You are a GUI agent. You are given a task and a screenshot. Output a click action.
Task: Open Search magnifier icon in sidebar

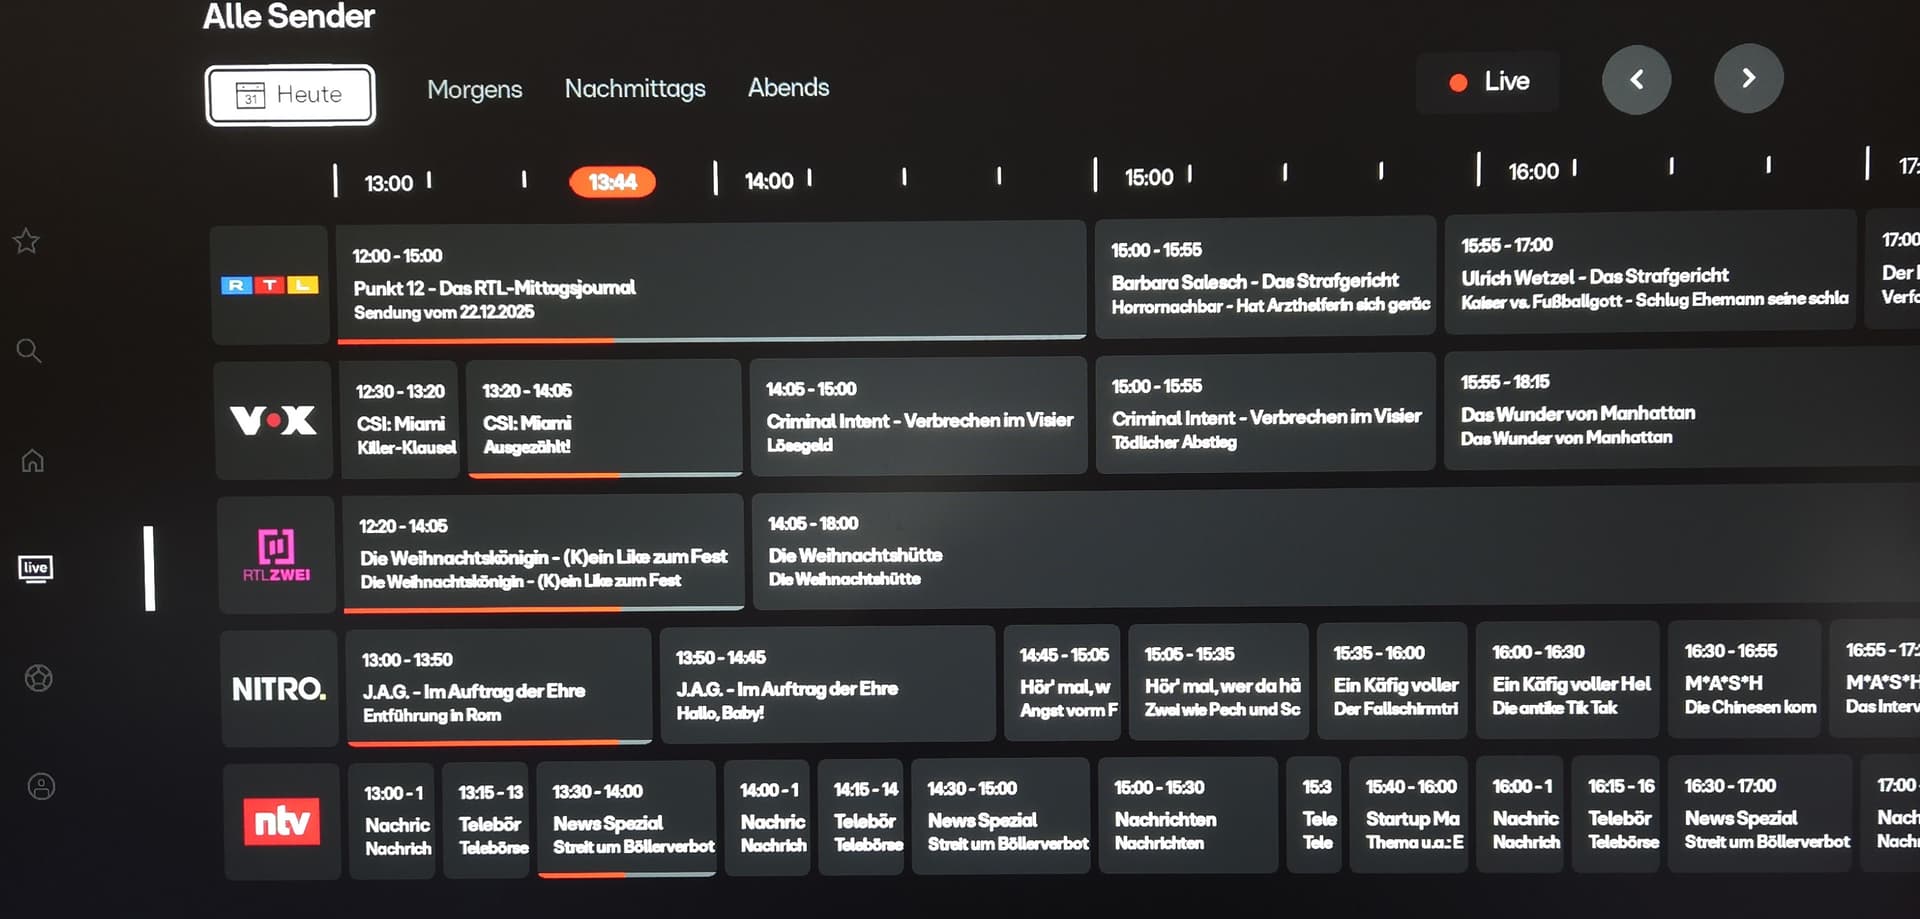[29, 351]
